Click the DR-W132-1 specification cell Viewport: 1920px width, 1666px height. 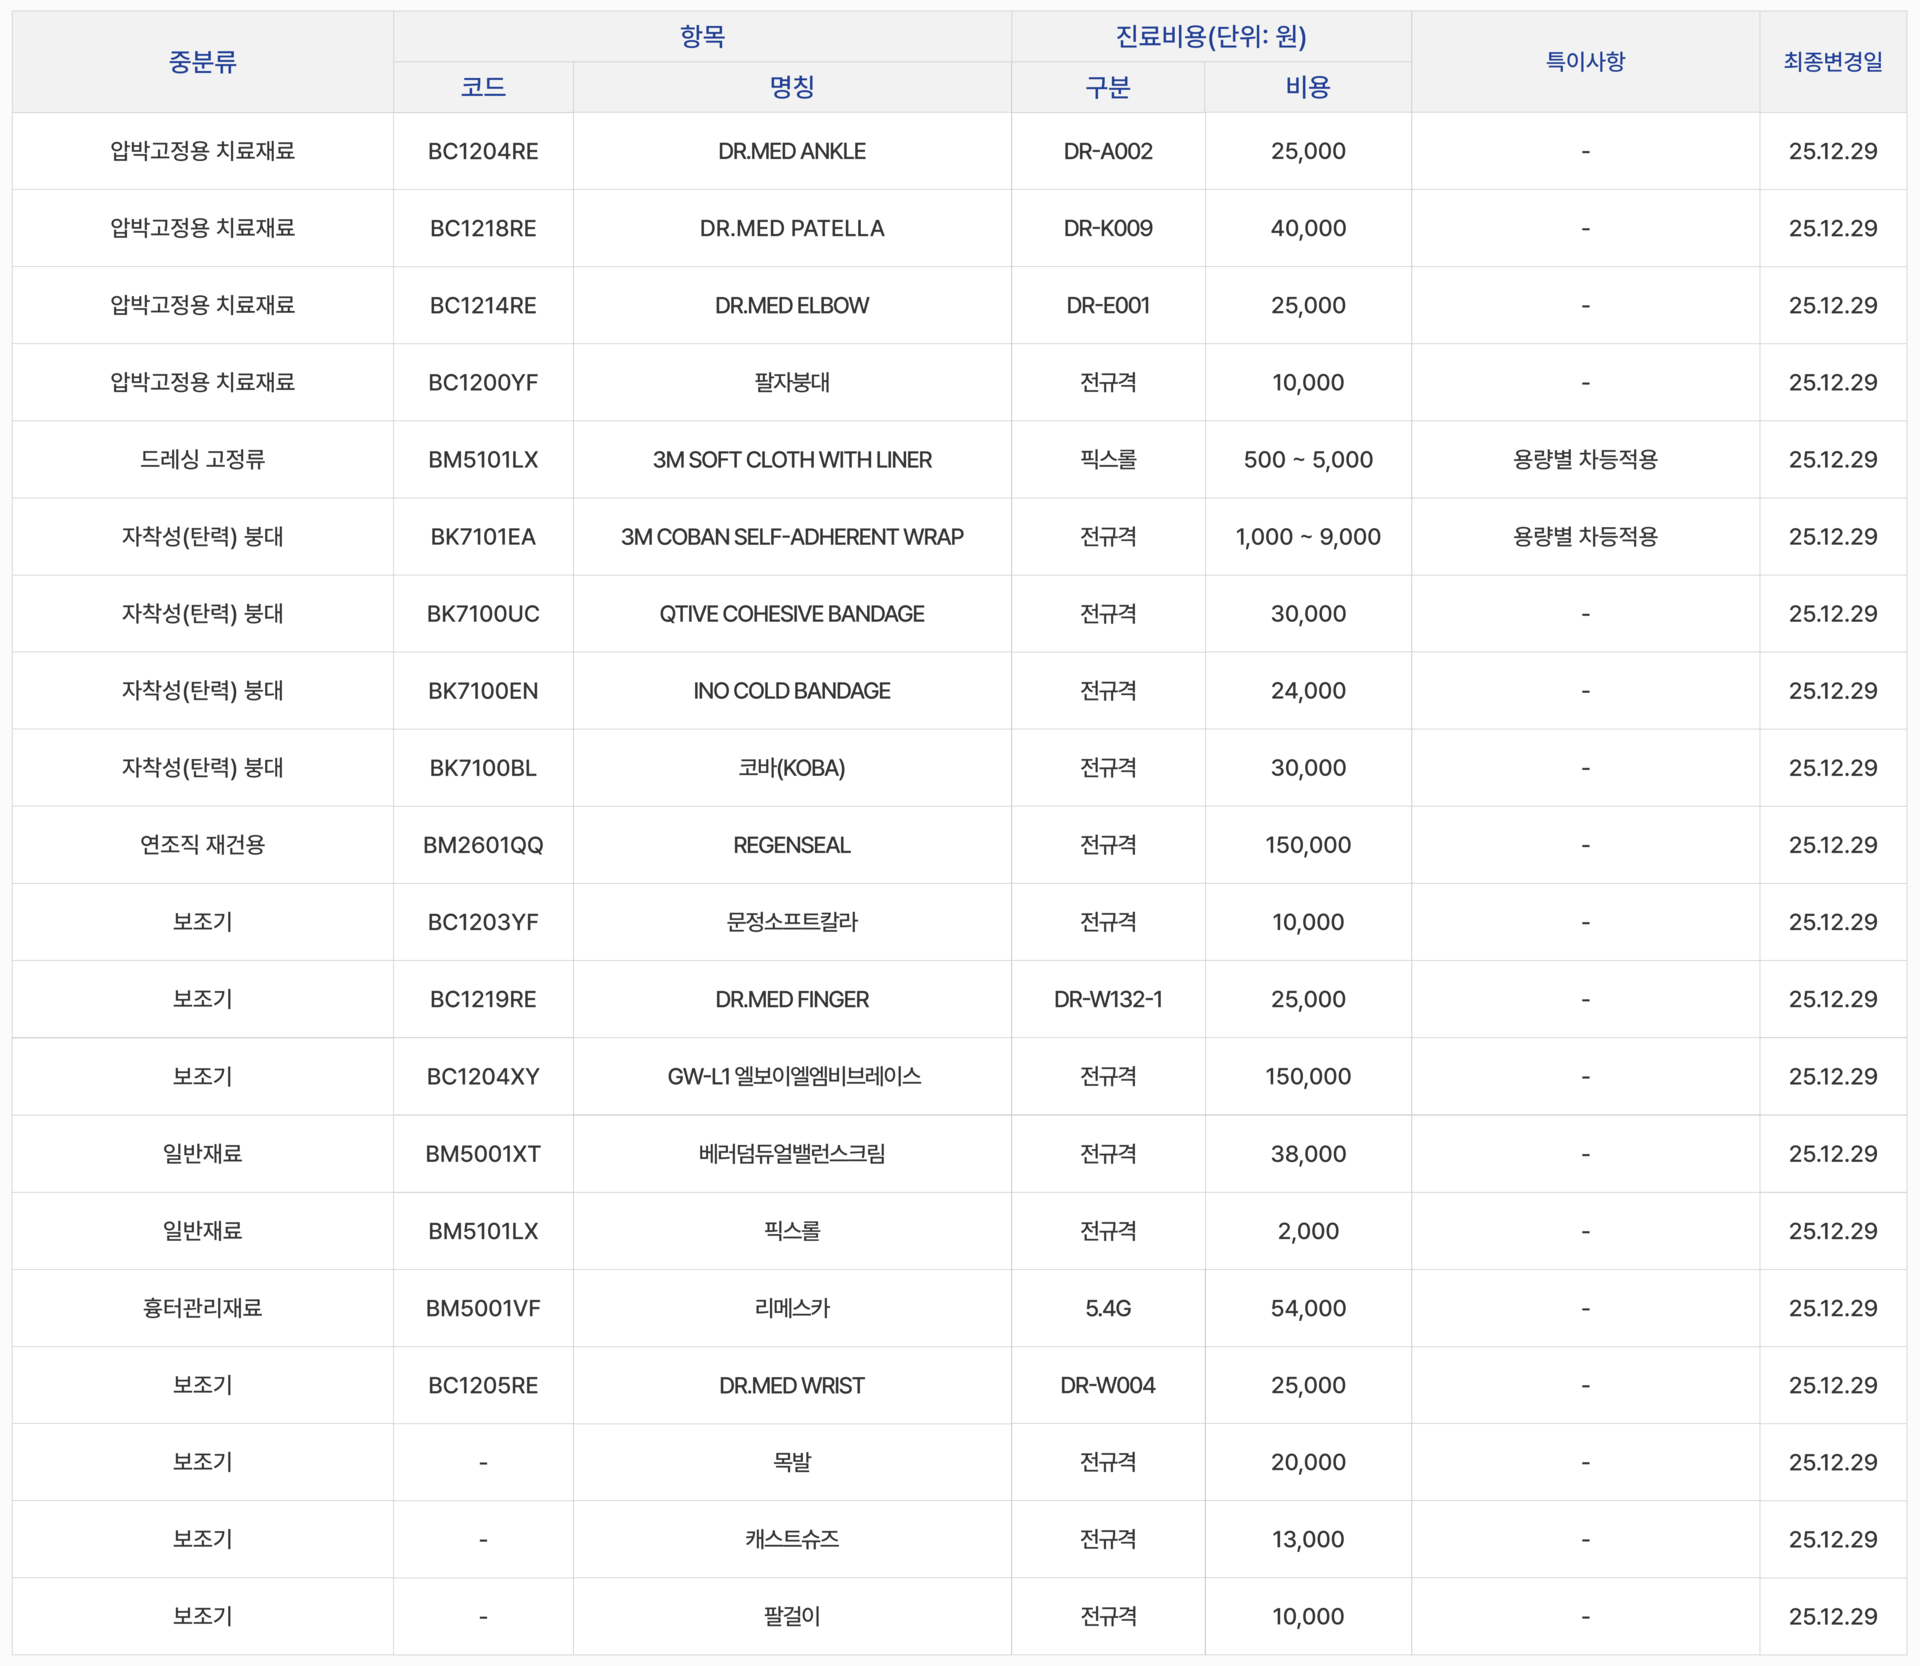[1107, 999]
